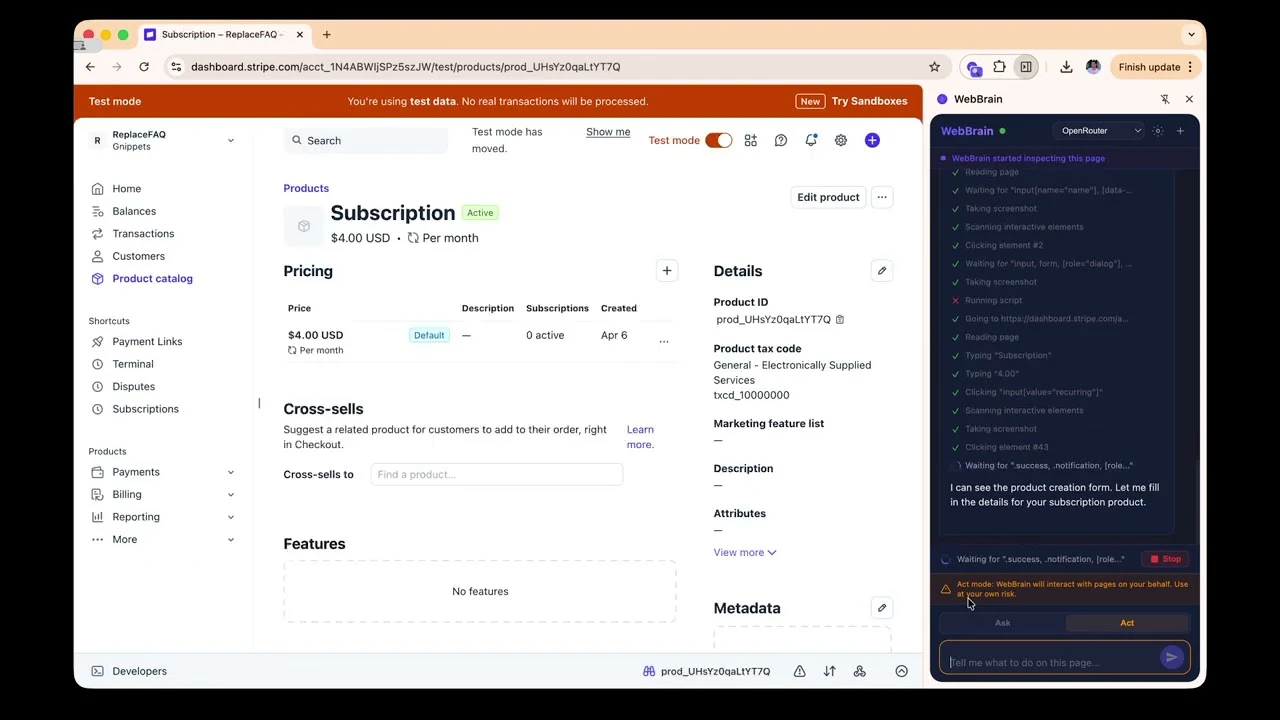Switch WebBrain to Act mode
This screenshot has width=1280, height=720.
pos(1127,623)
